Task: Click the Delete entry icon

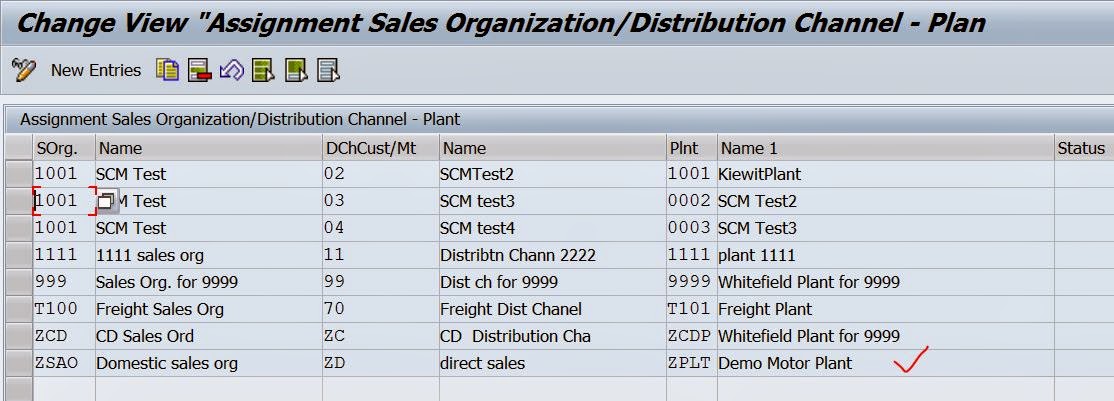Action: (x=199, y=70)
